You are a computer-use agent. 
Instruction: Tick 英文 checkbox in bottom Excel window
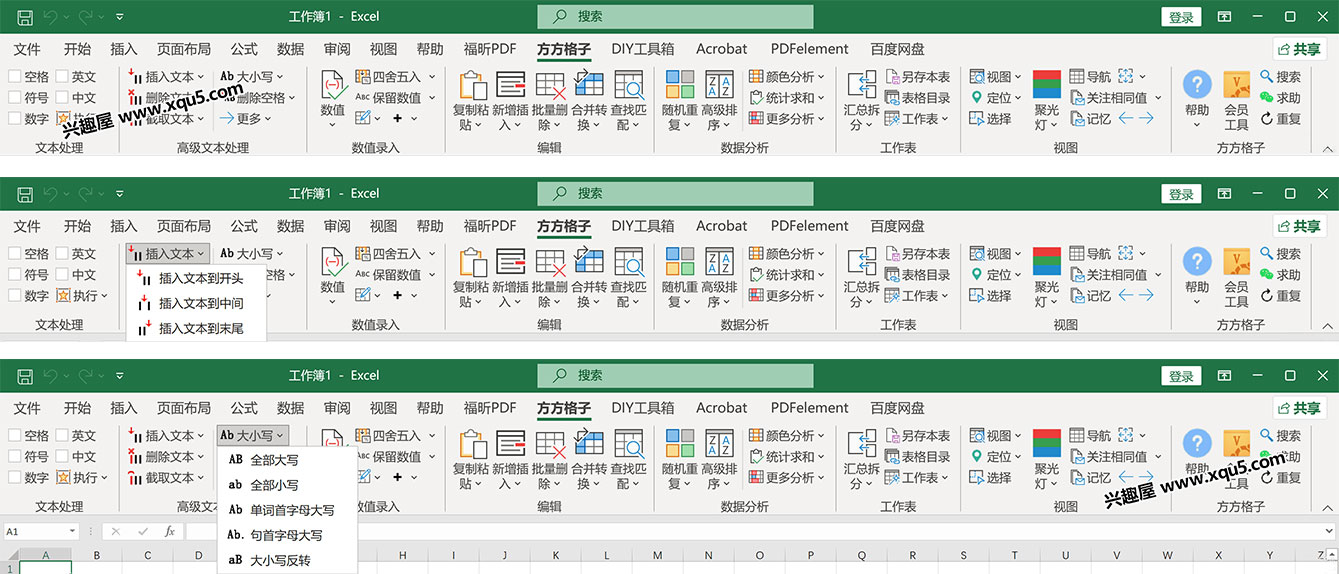tap(62, 436)
